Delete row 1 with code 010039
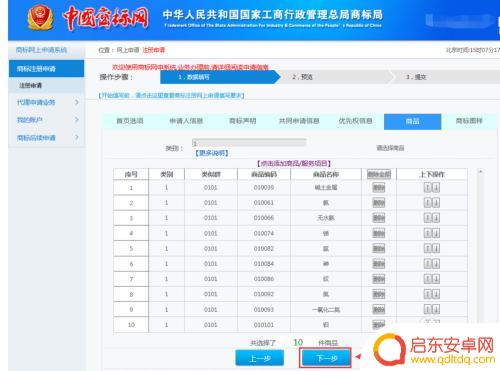500x371 pixels. [x=379, y=188]
